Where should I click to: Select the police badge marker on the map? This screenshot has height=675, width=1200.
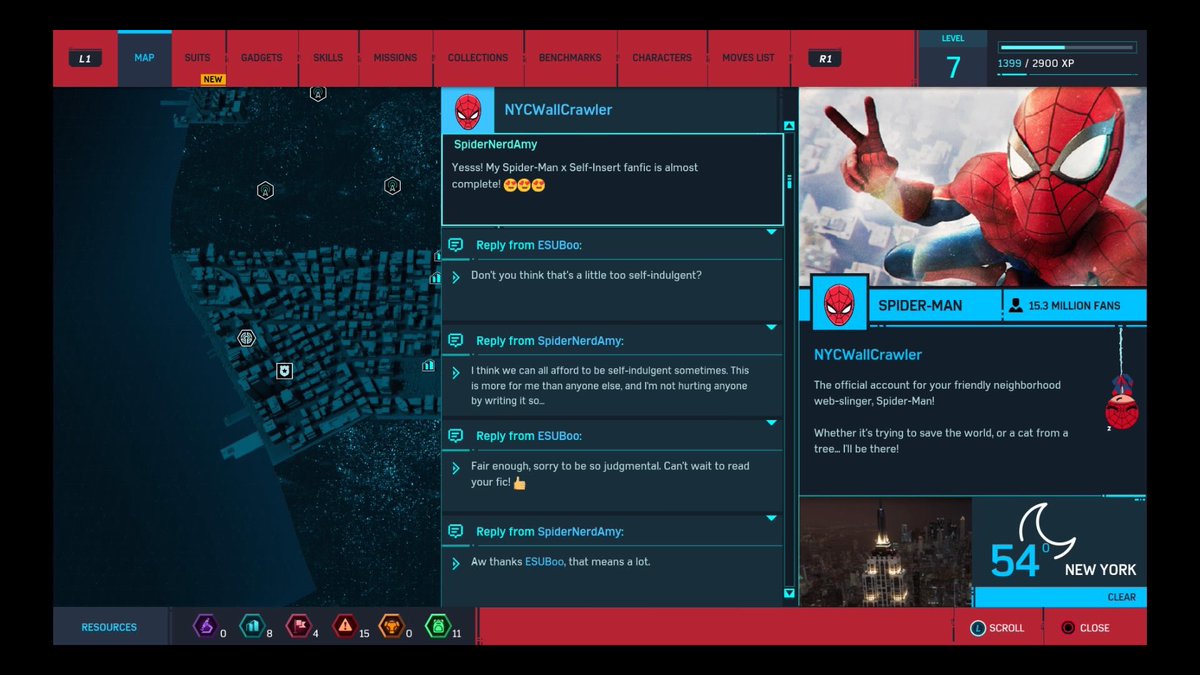pyautogui.click(x=285, y=371)
